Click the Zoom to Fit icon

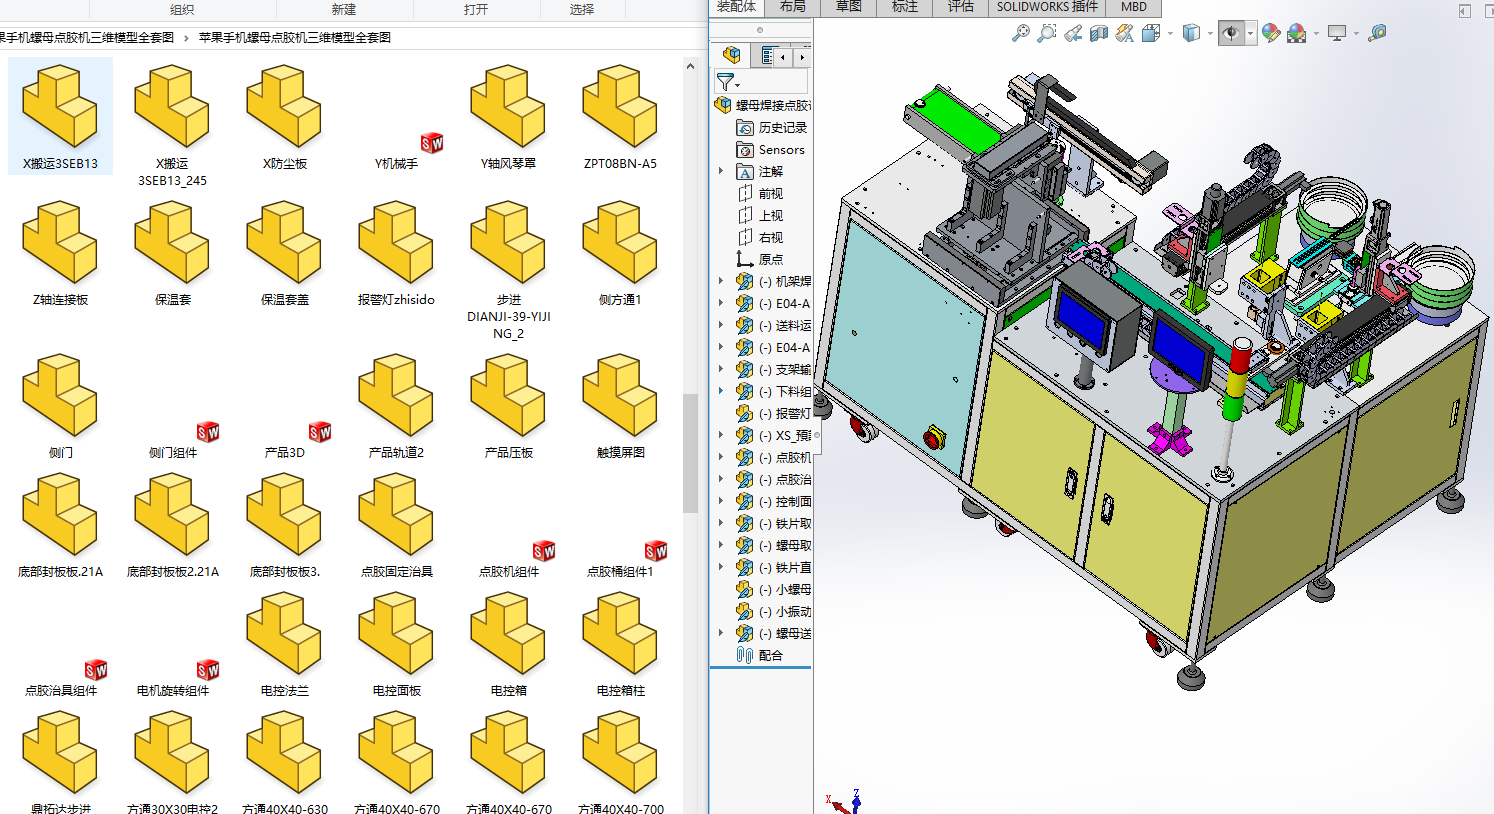(1020, 33)
